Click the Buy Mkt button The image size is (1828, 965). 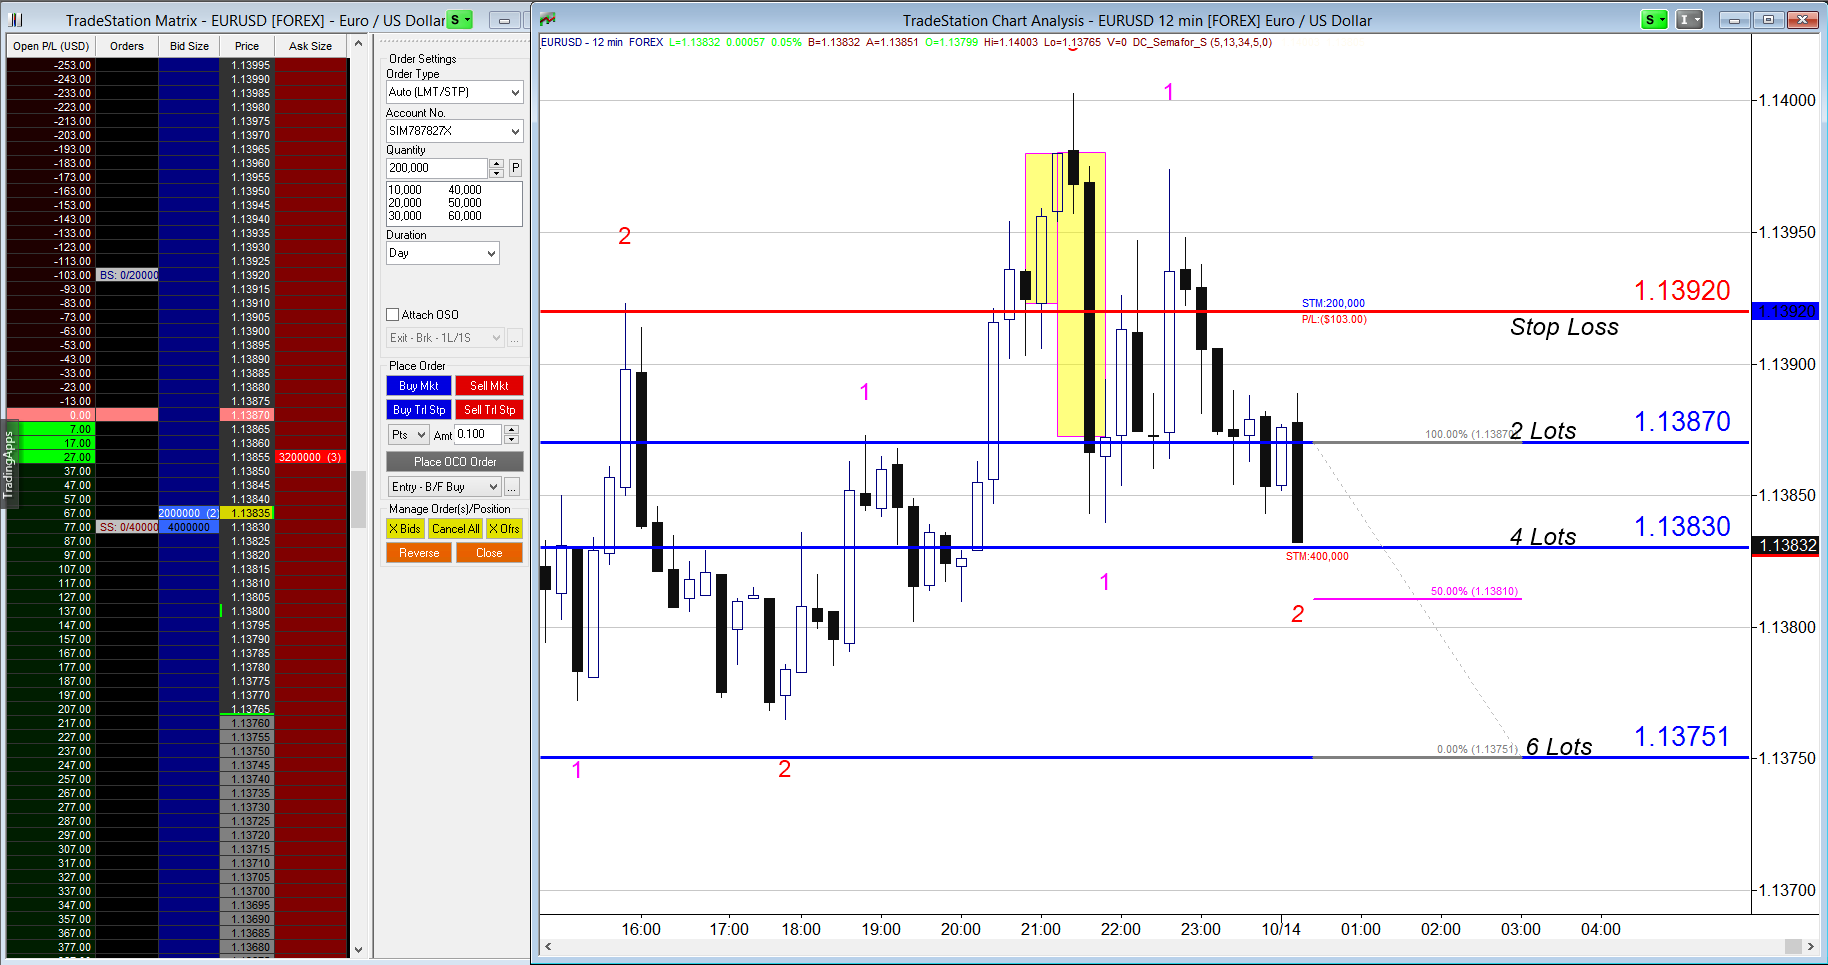[x=419, y=386]
